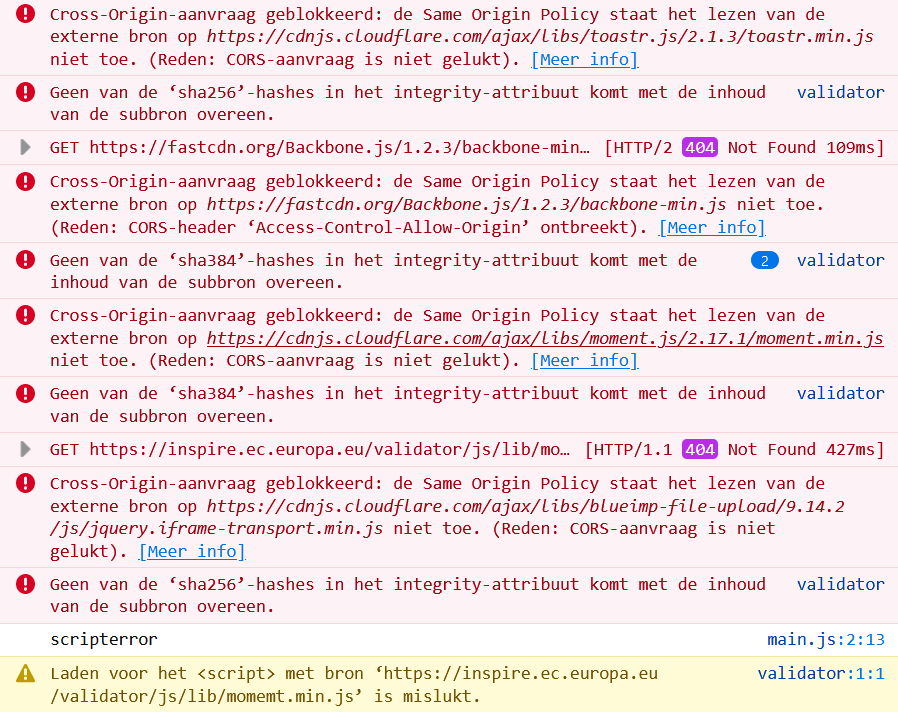The width and height of the screenshot is (898, 712).
Task: Expand the GET inspire.ec.europa.eu request row
Action: 24,449
